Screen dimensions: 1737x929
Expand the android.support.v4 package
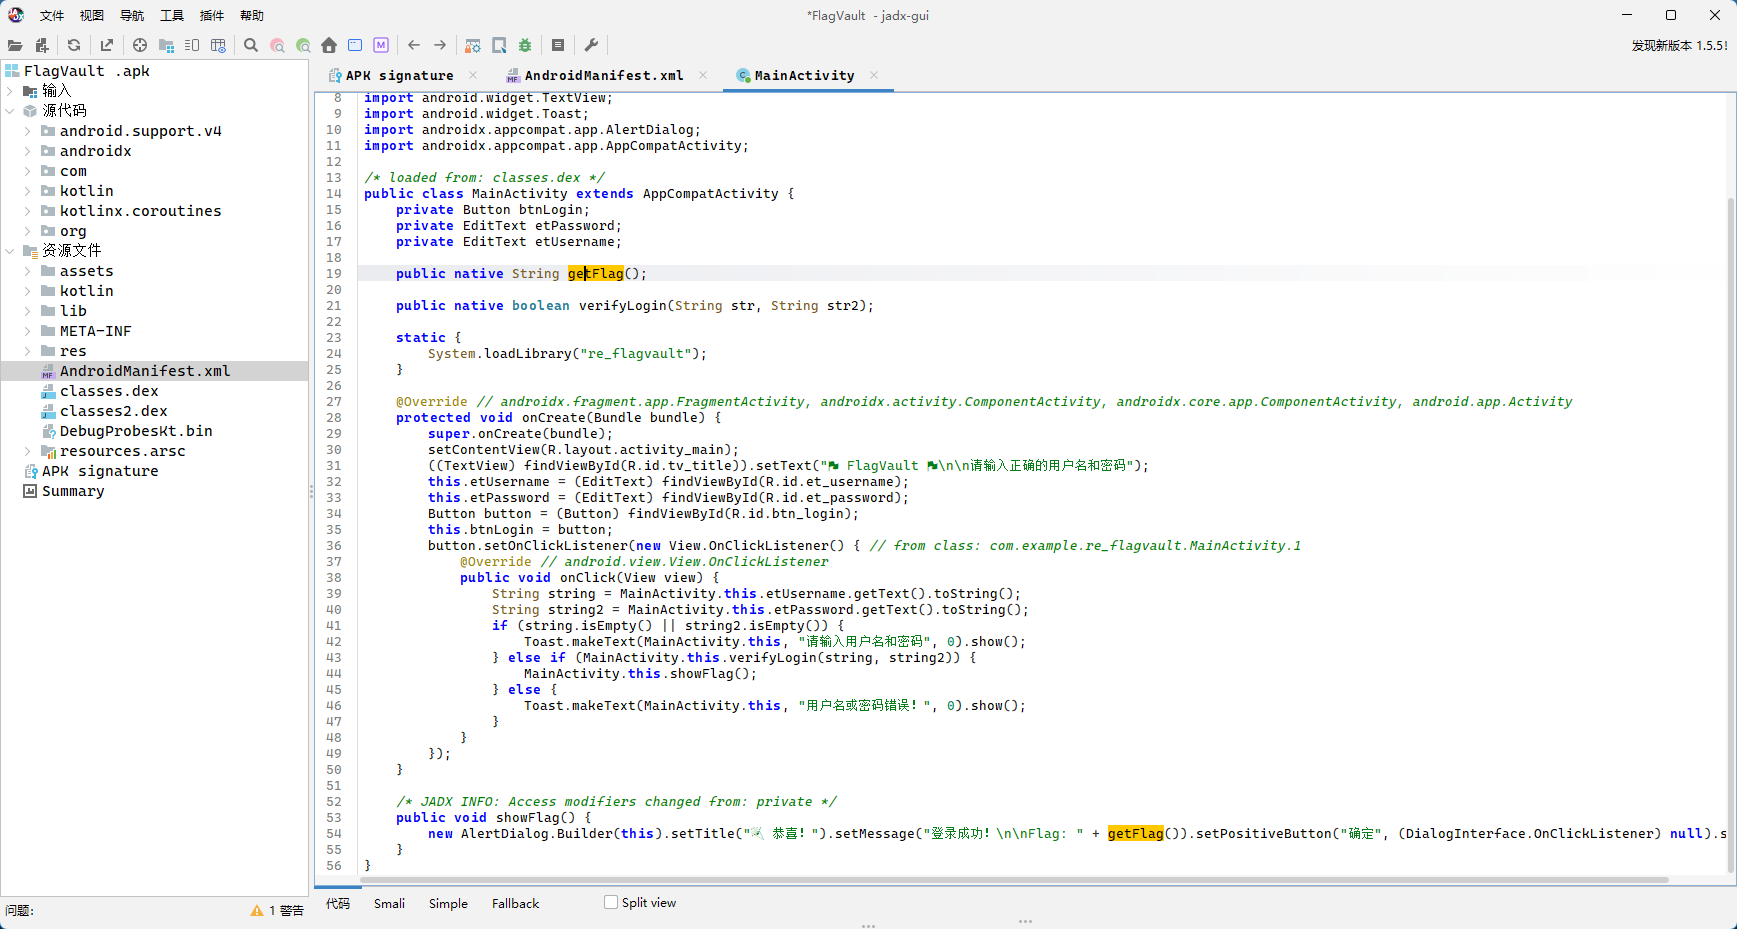[x=27, y=131]
